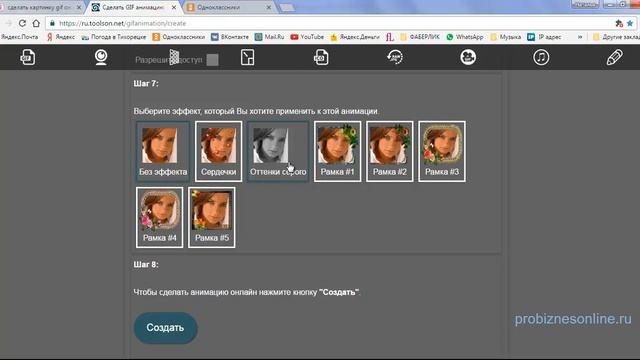This screenshot has width=640, height=360.
Task: Switch to the Сделать GIF анимацию tab
Action: pyautogui.click(x=133, y=7)
